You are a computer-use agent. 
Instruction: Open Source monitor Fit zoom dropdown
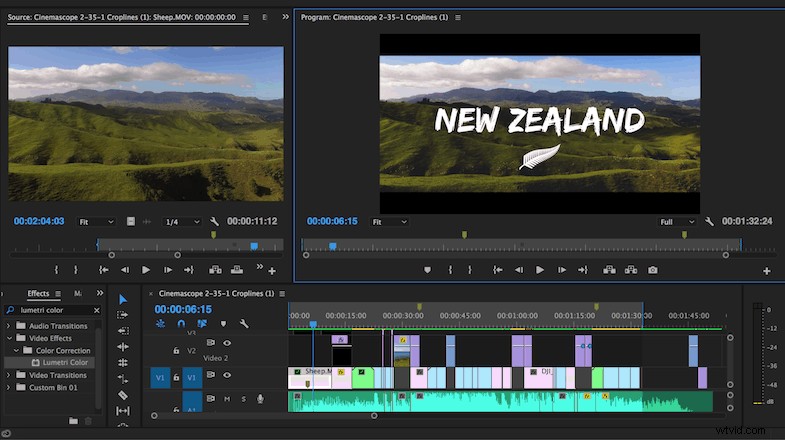pos(96,222)
